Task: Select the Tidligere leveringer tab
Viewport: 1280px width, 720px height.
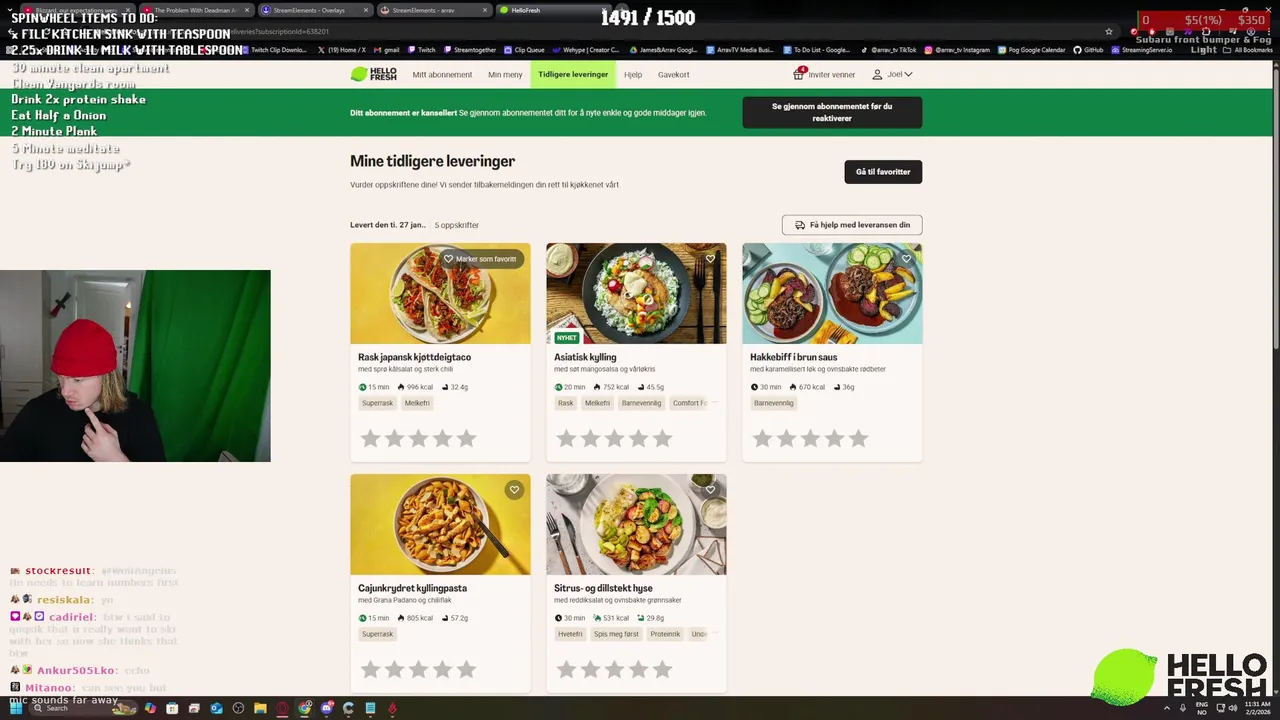Action: [573, 74]
